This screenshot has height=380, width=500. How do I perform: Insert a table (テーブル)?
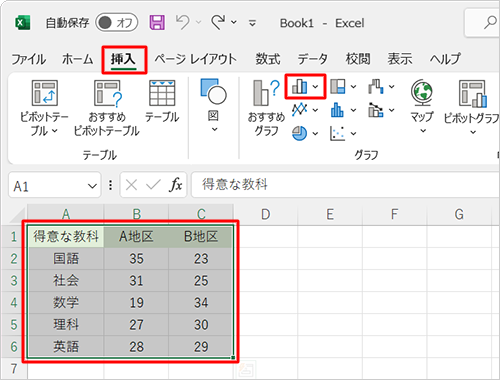click(162, 101)
